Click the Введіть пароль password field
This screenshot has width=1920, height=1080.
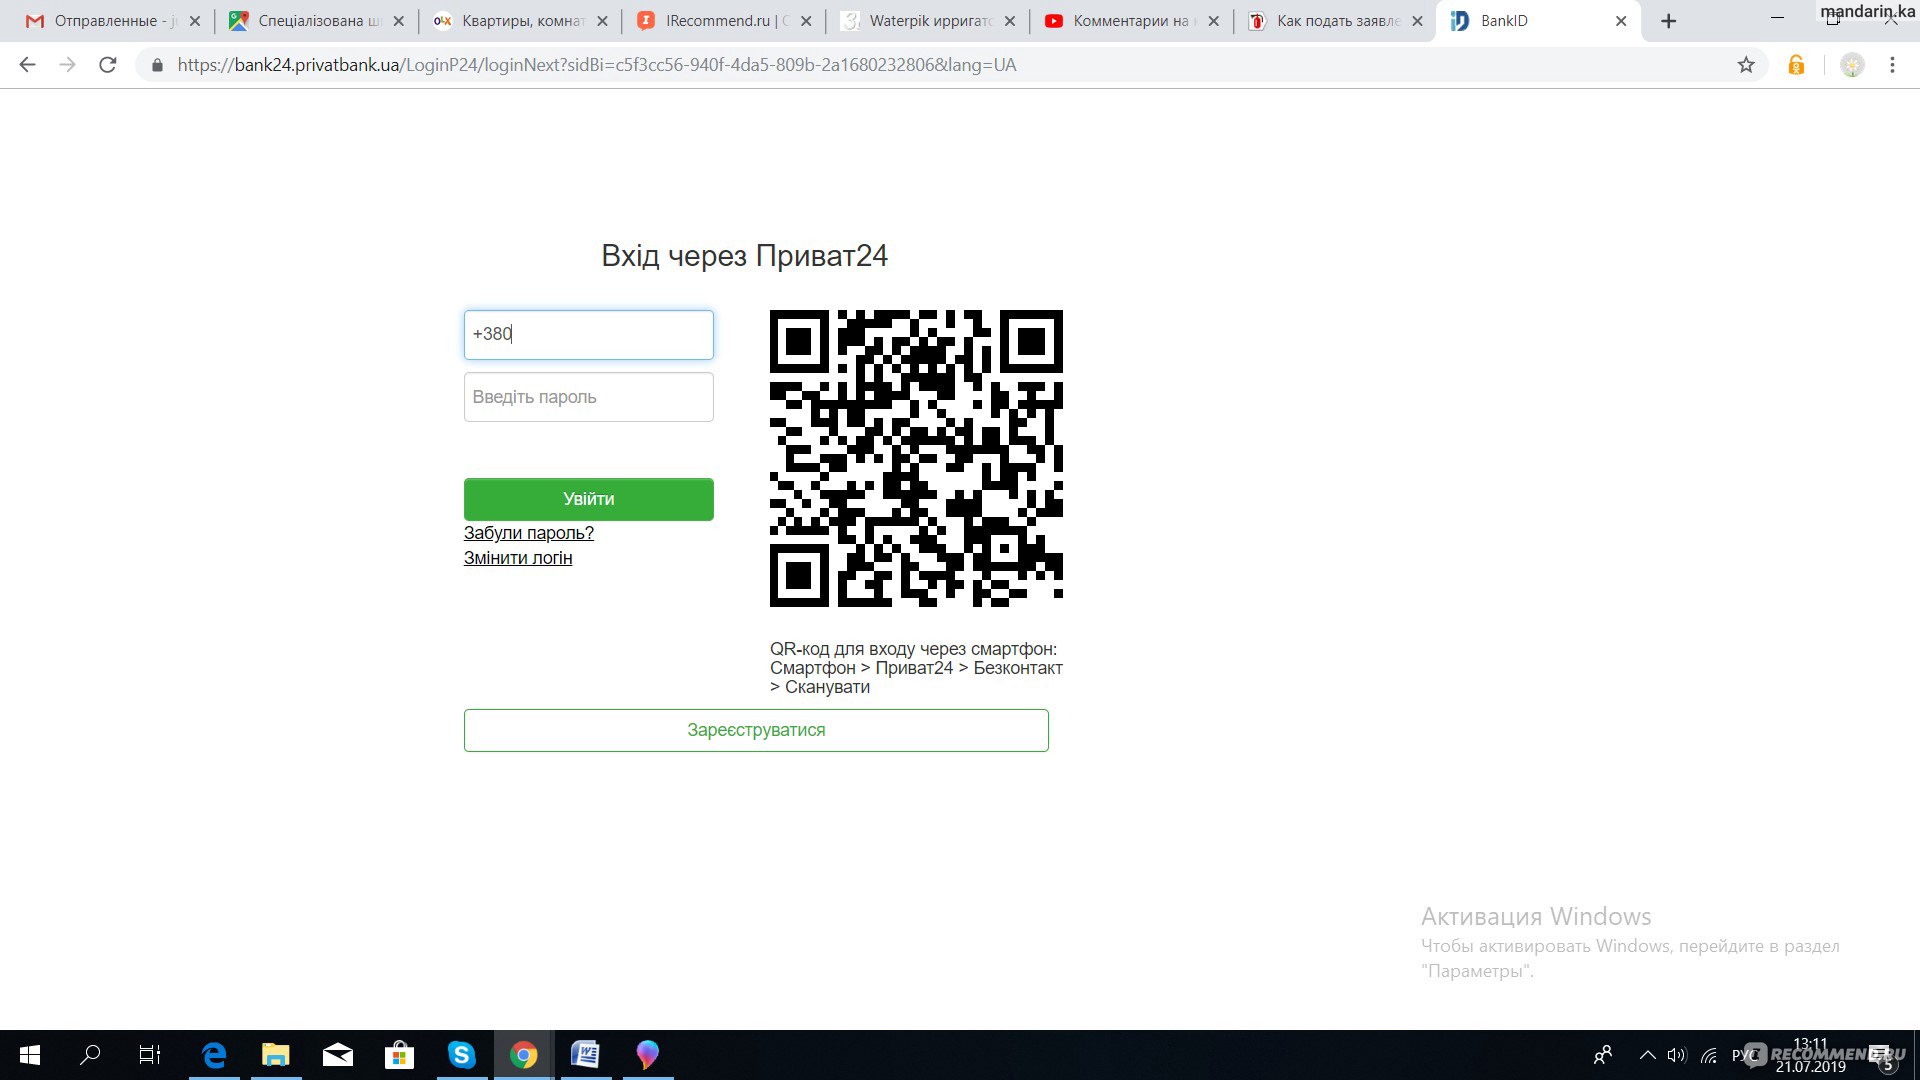click(588, 397)
